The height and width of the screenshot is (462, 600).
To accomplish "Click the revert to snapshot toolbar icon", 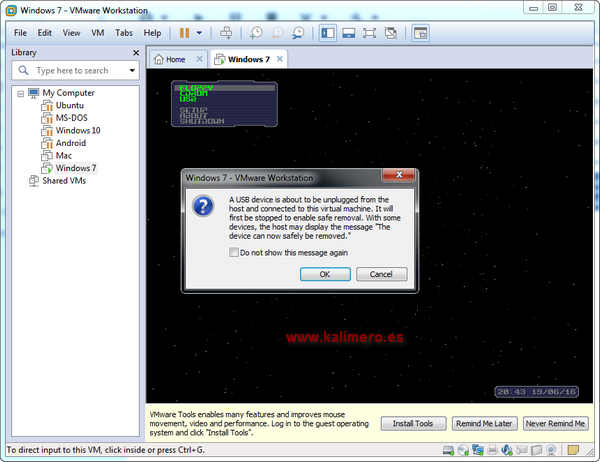I will 277,33.
